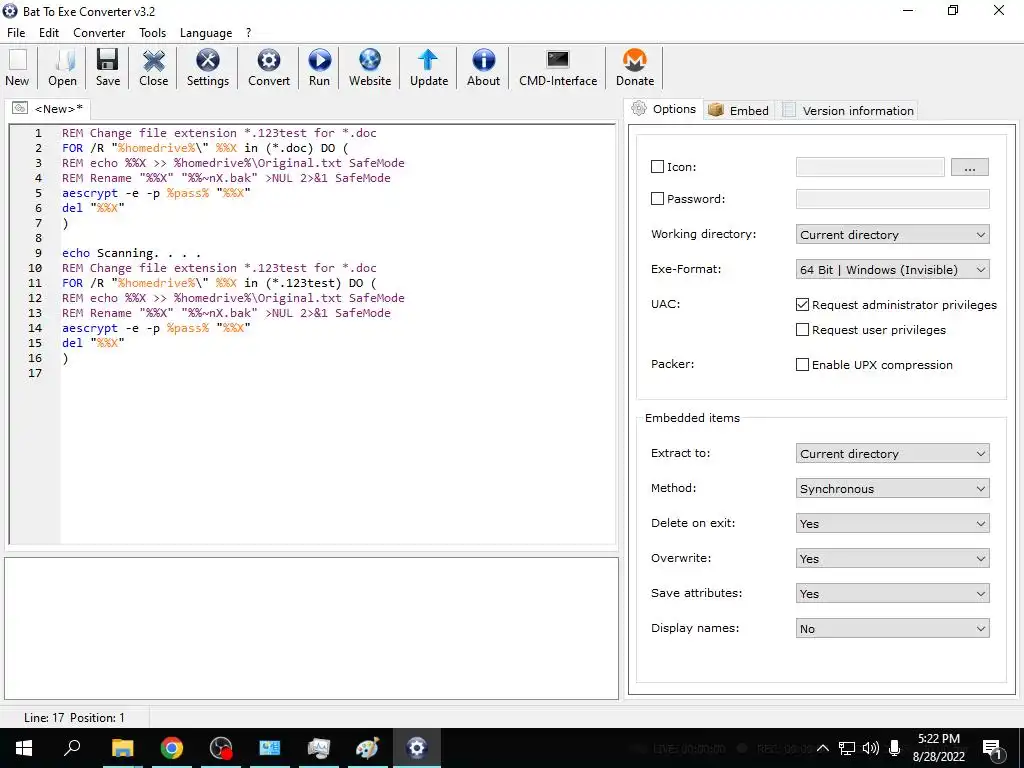
Task: Click line 9 'echo Scanning. . . .'
Action: tap(131, 253)
